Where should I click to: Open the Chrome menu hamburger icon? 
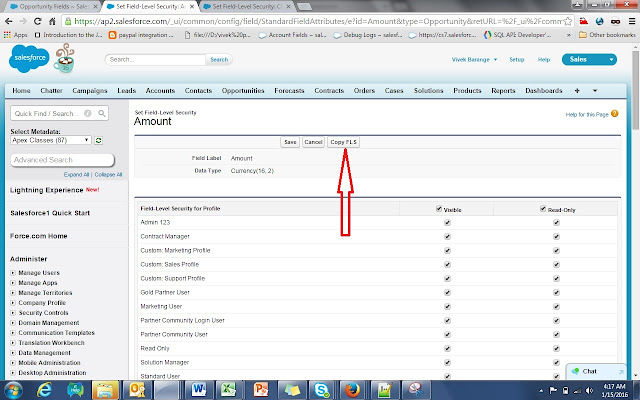tap(632, 21)
